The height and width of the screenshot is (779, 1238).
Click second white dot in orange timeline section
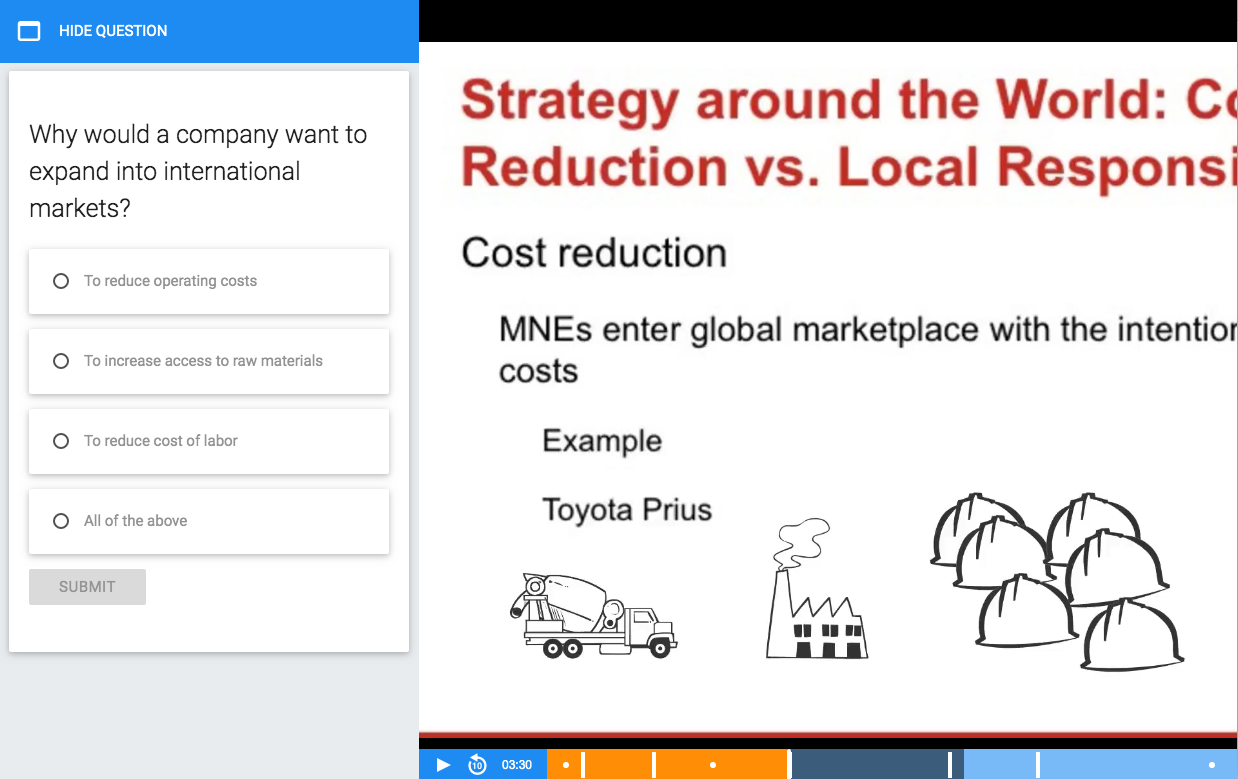tap(713, 765)
